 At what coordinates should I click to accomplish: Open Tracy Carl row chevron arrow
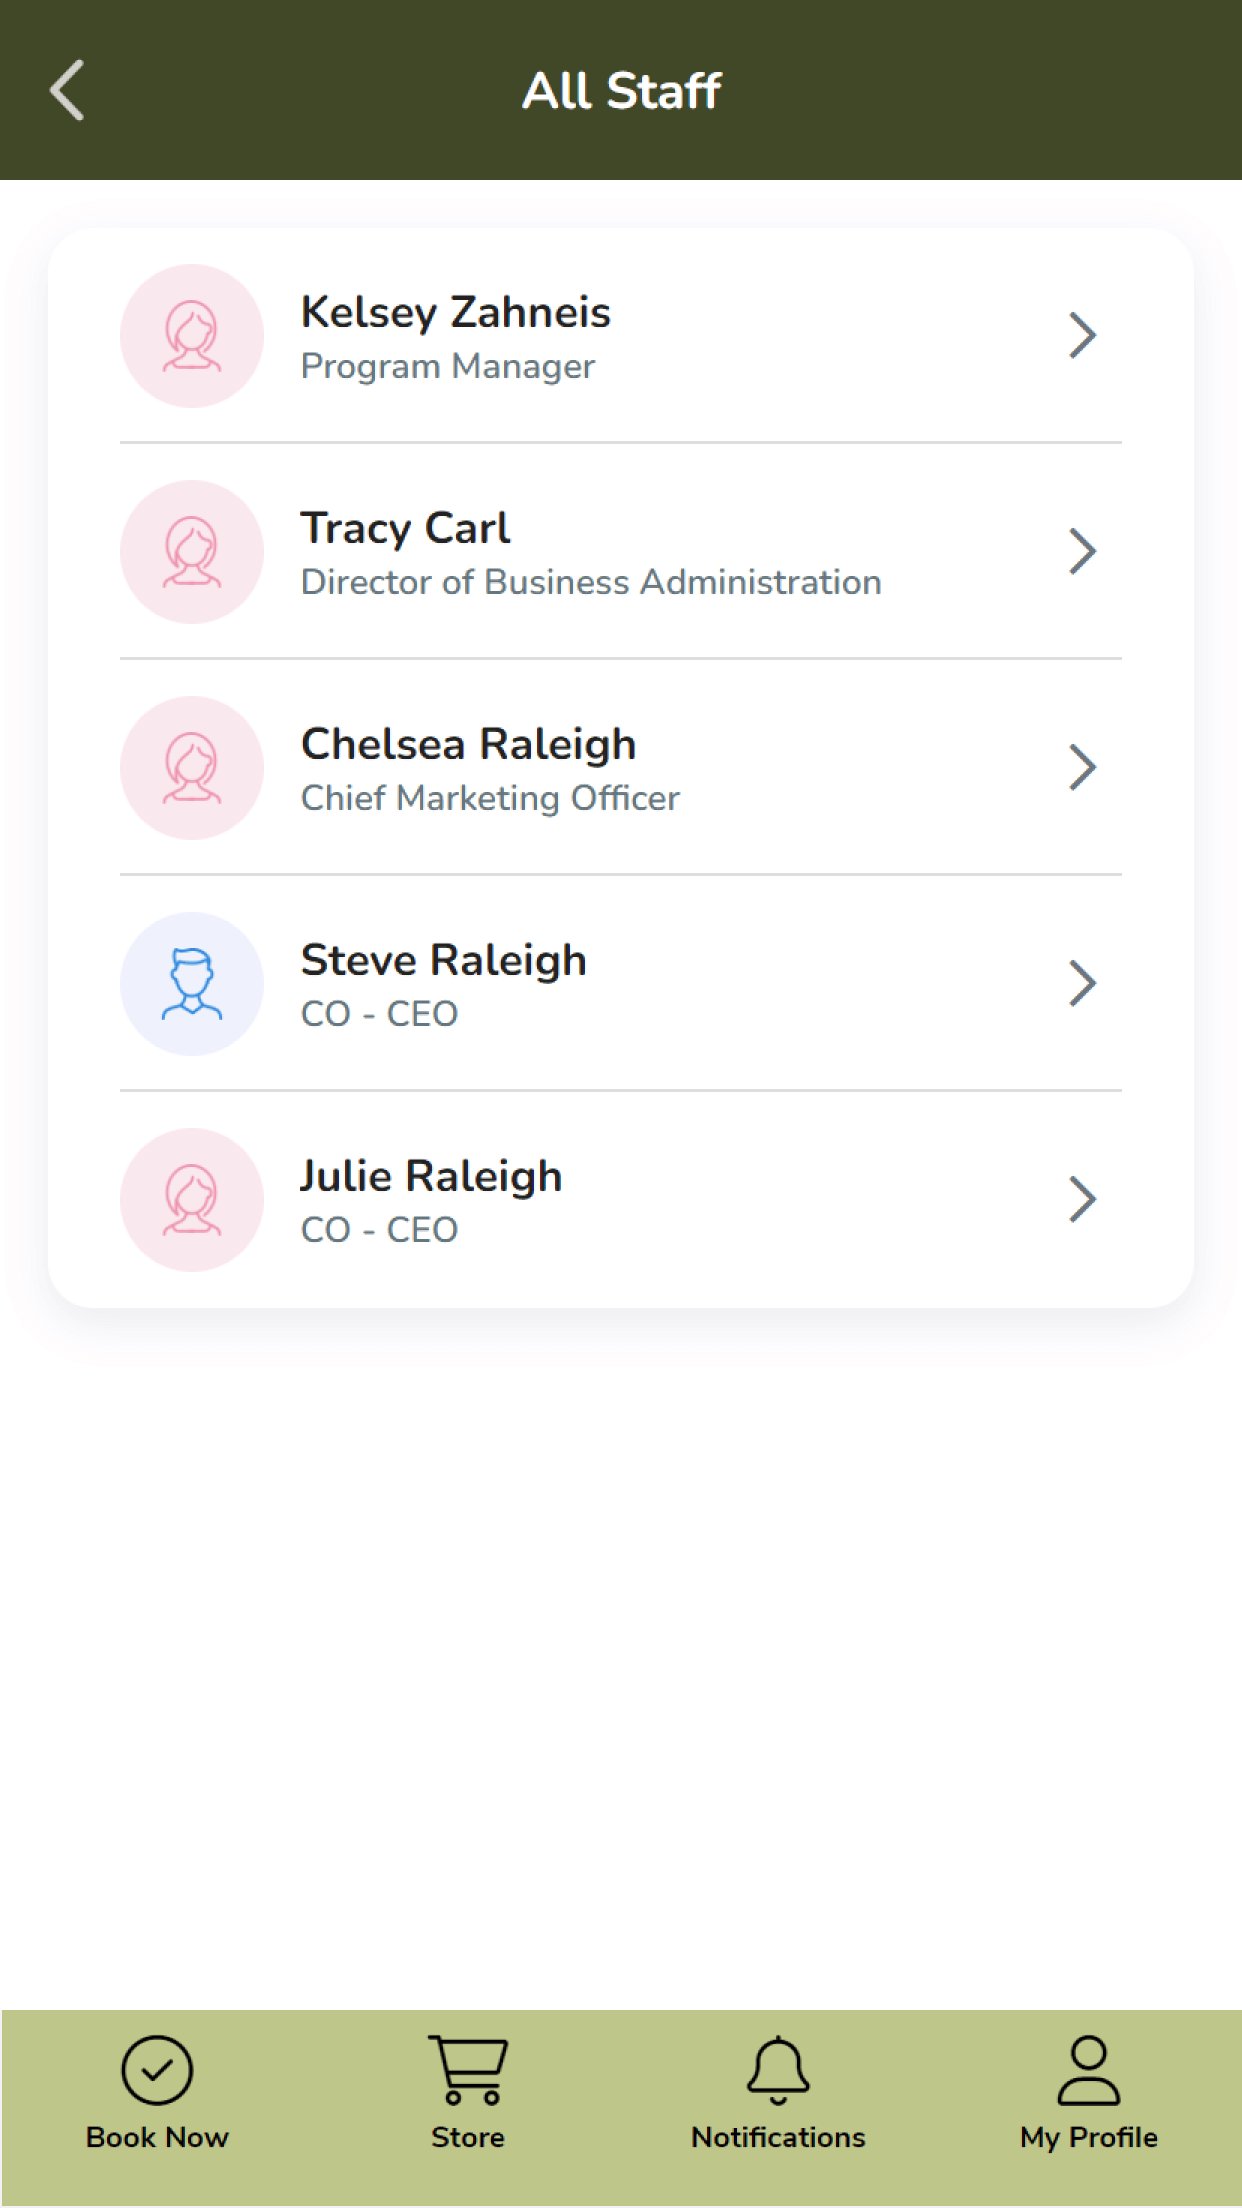[1082, 552]
